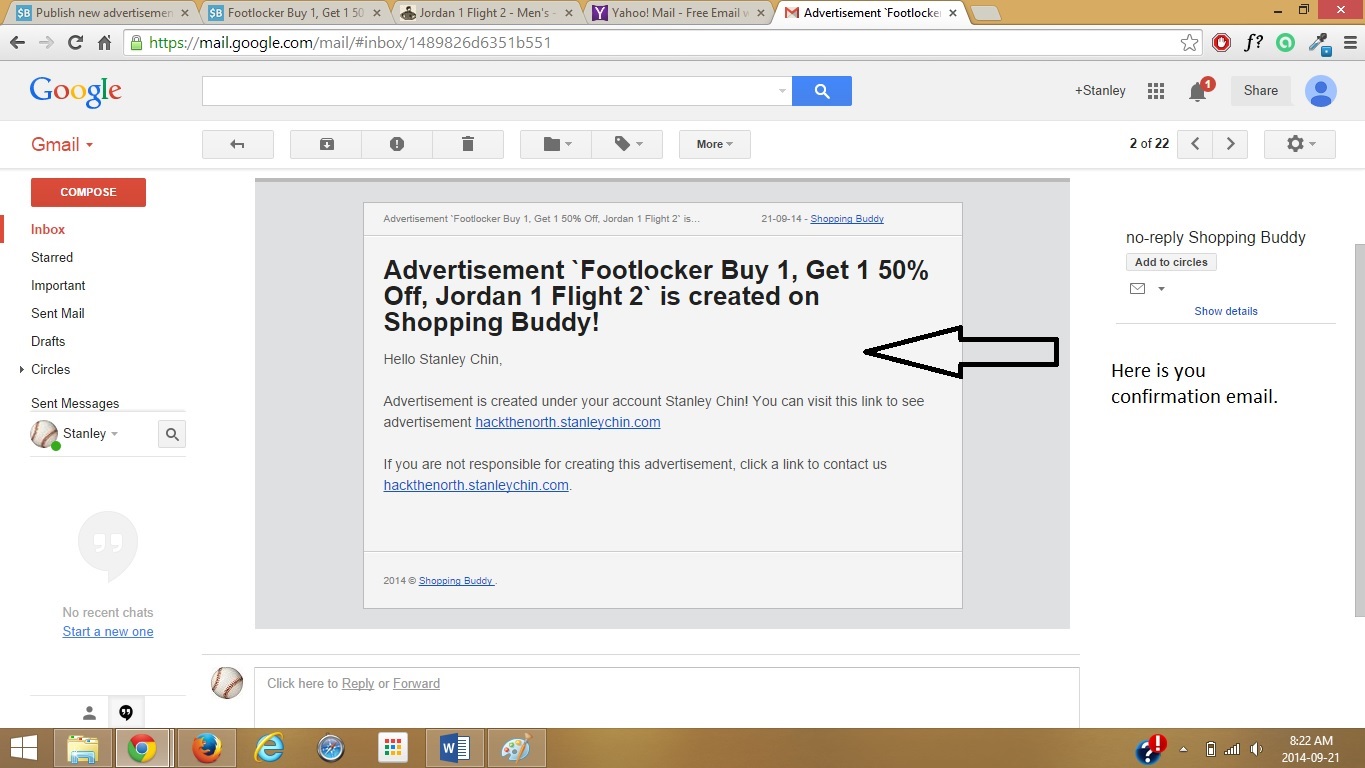Focus the Gmail search input field

coord(488,91)
